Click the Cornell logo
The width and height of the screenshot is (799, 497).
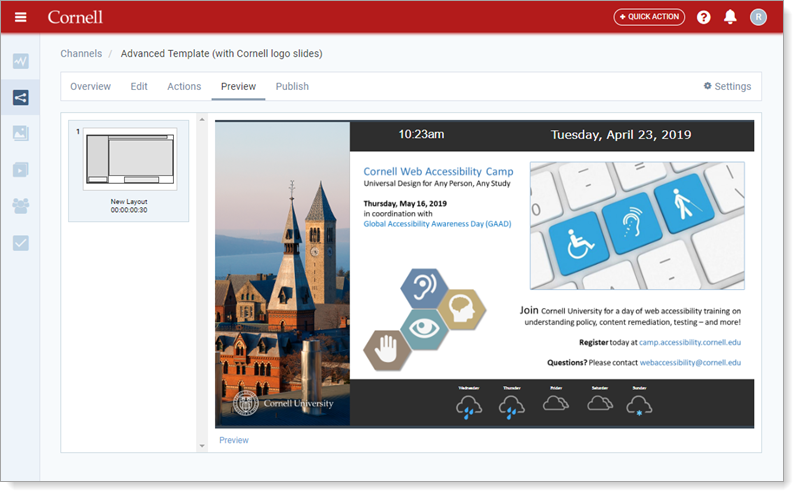[75, 17]
